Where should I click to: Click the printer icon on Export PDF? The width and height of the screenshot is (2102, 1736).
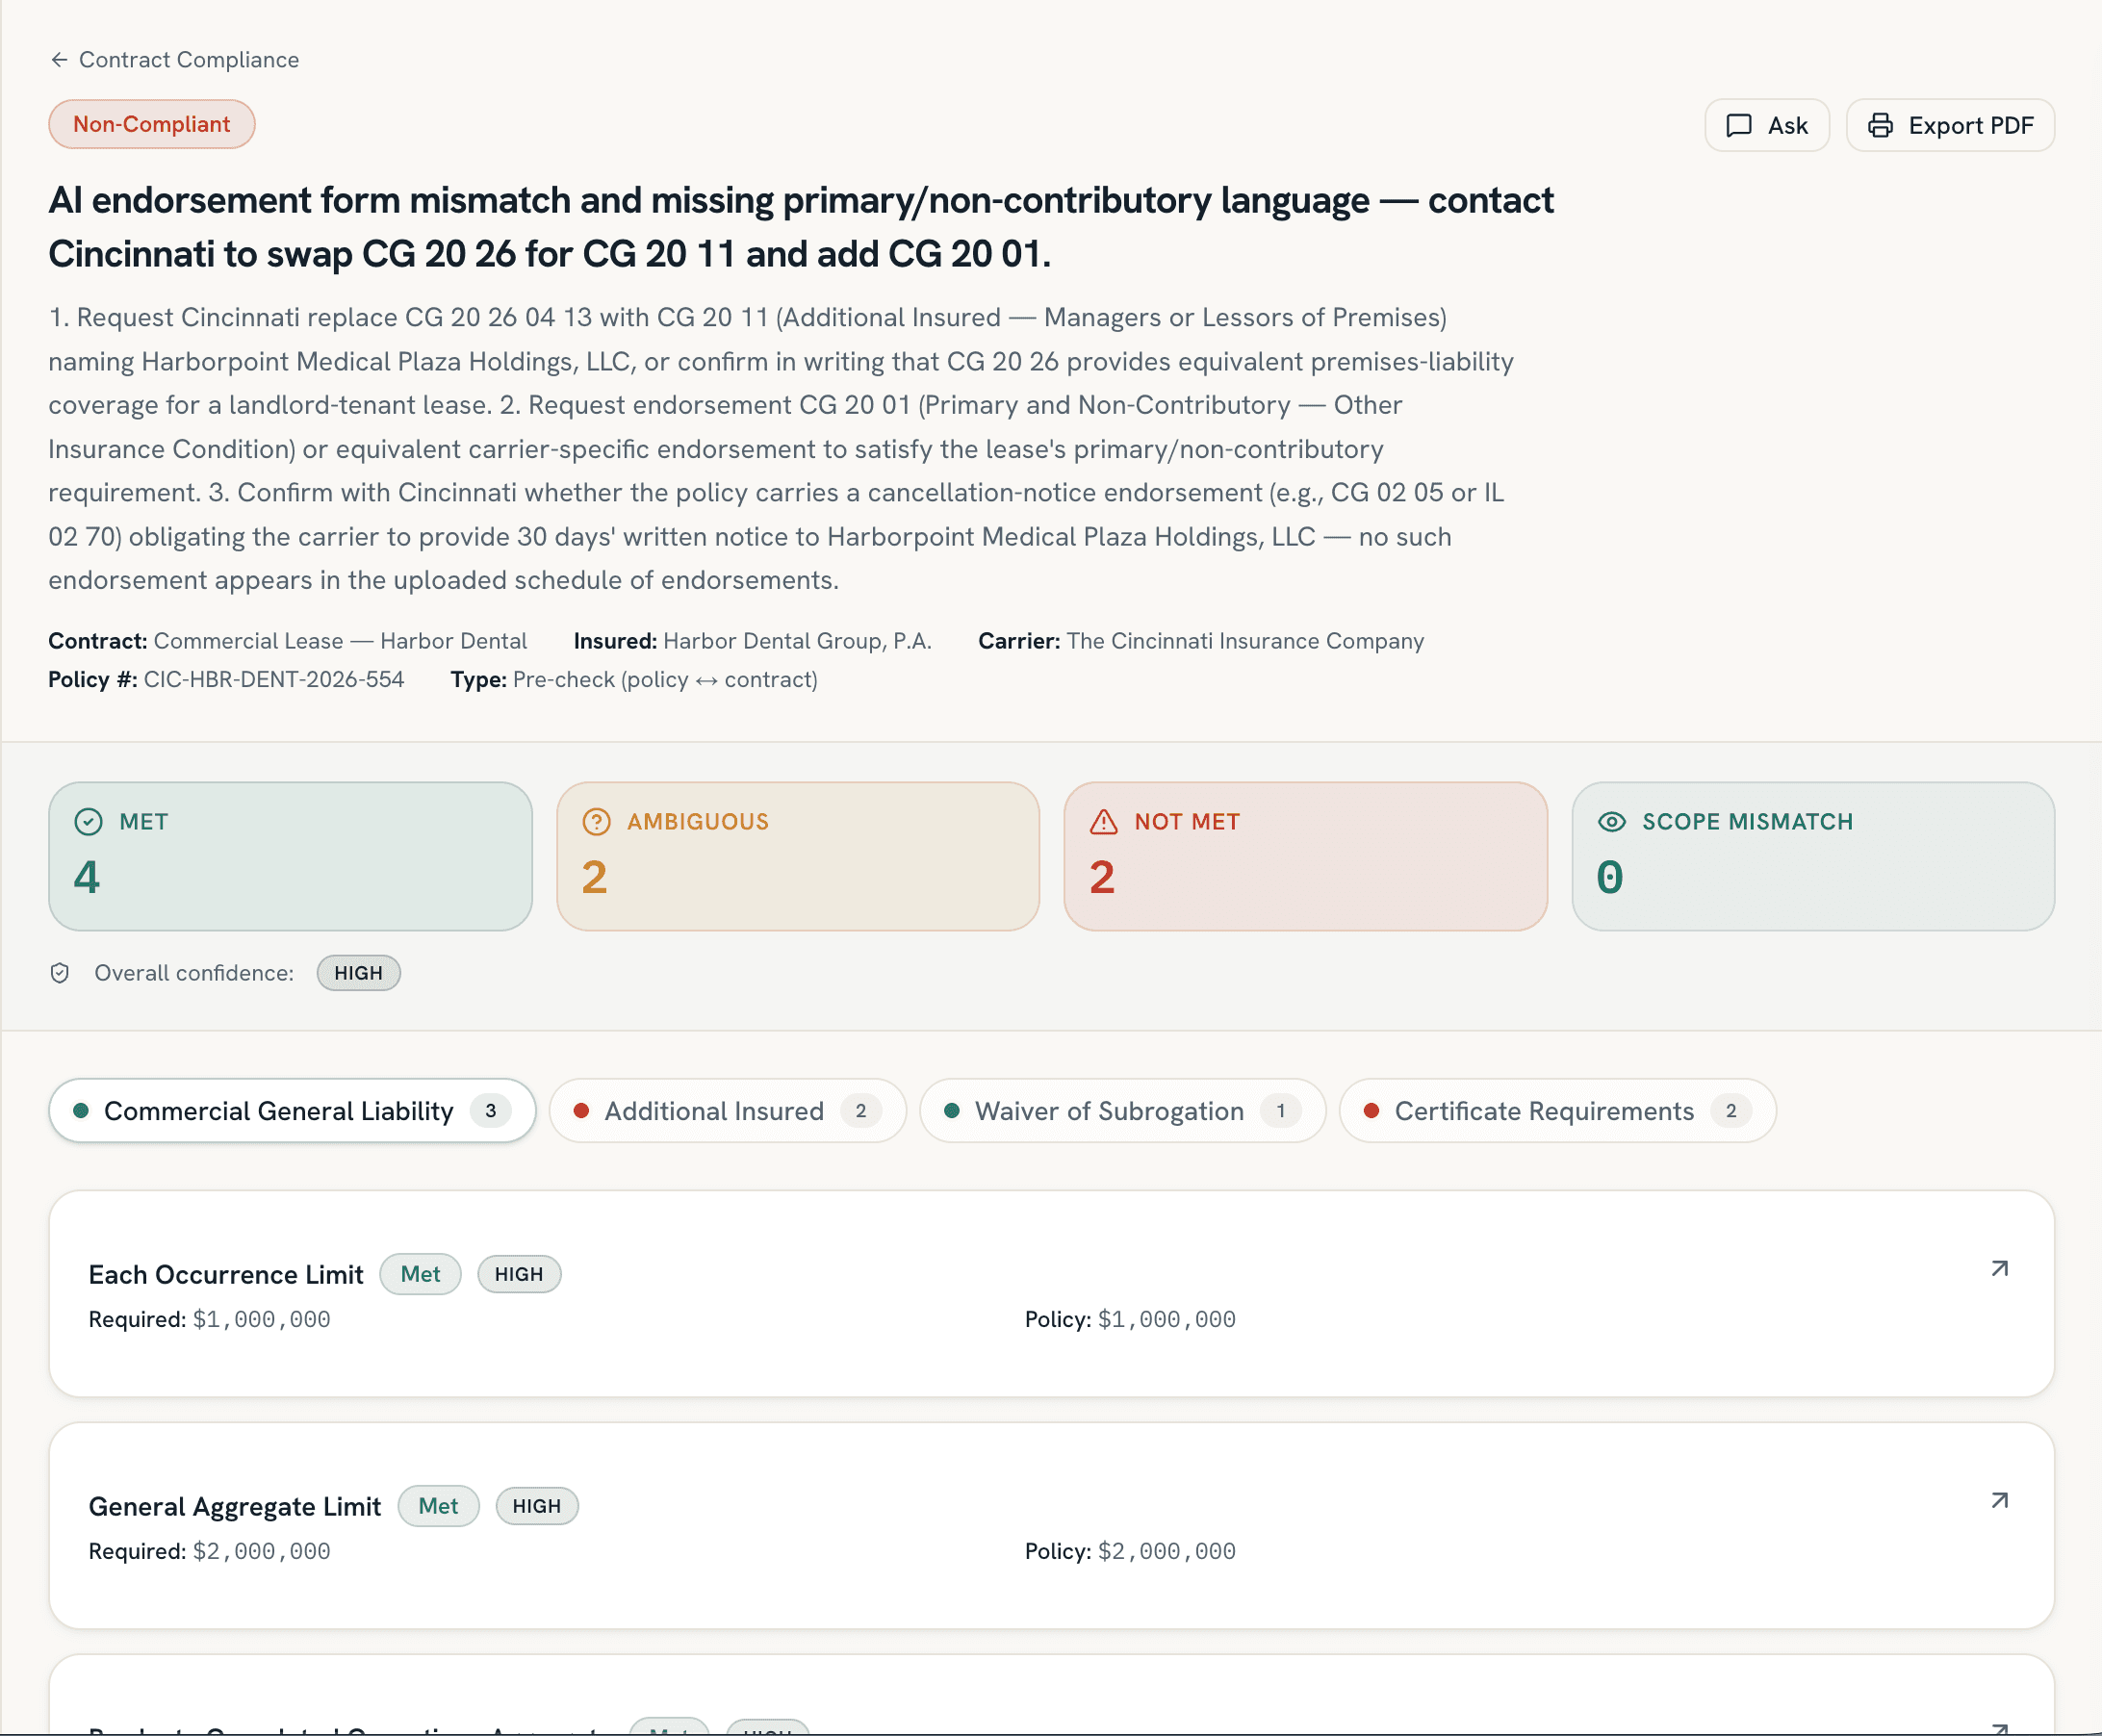point(1880,125)
